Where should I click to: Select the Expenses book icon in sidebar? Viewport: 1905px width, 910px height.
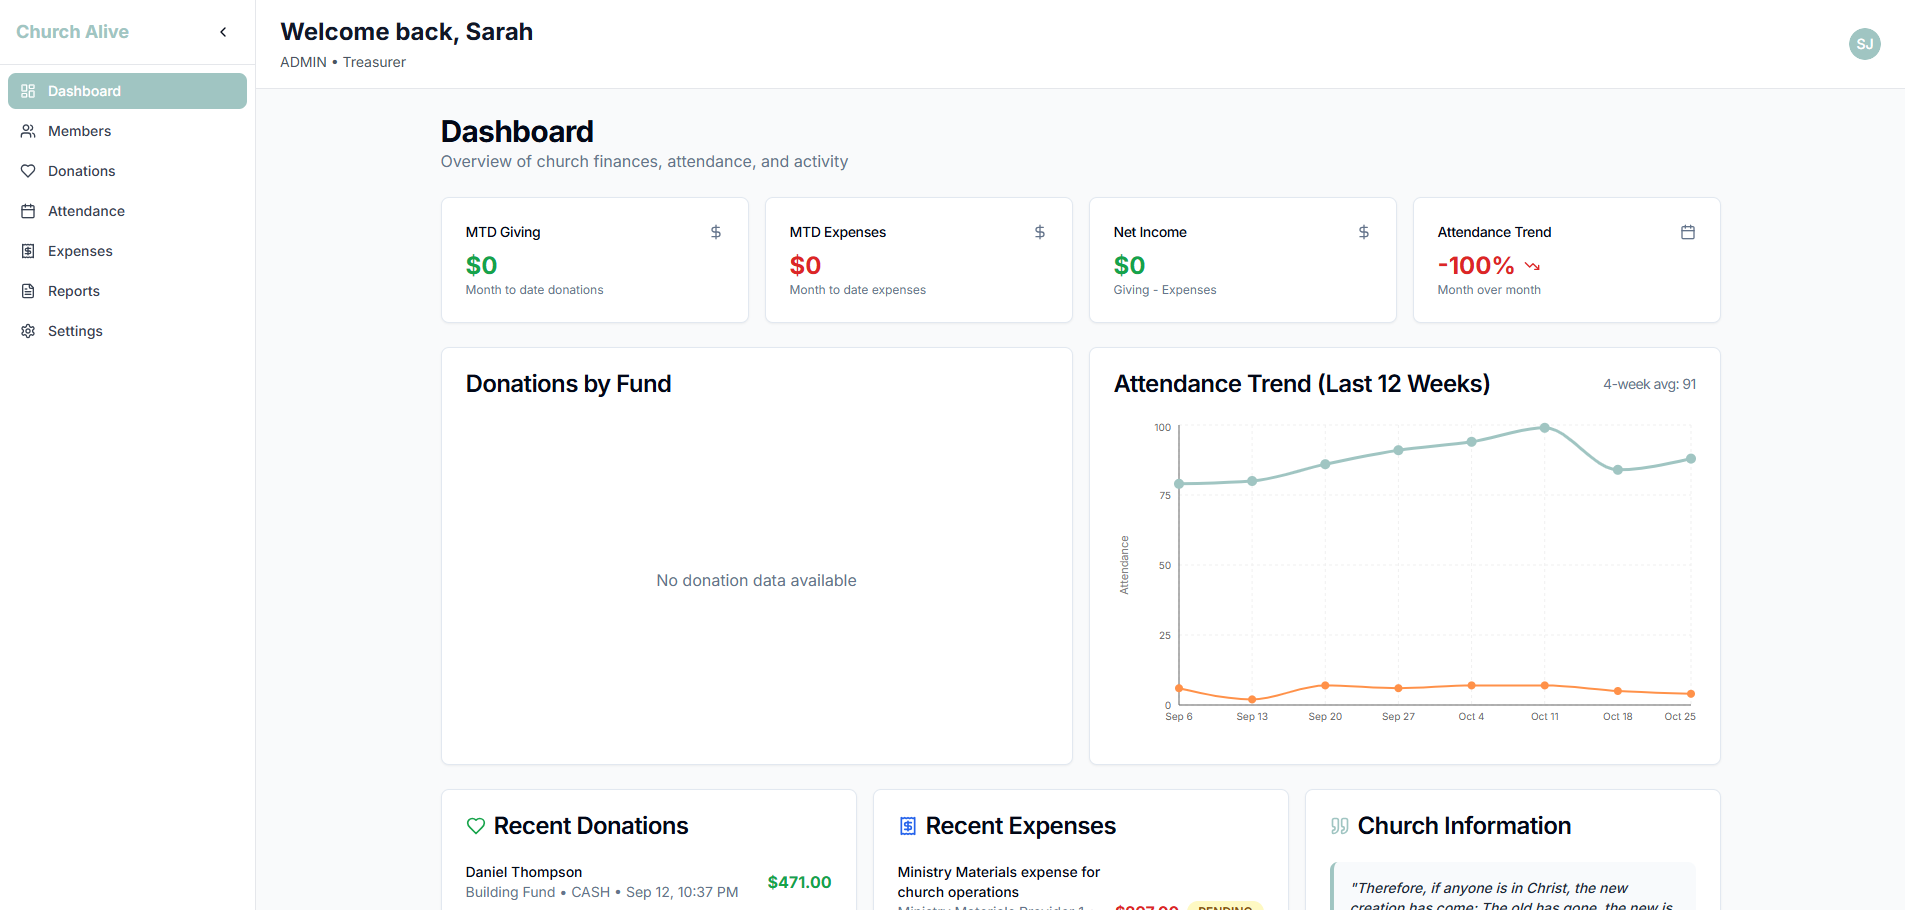(x=28, y=251)
